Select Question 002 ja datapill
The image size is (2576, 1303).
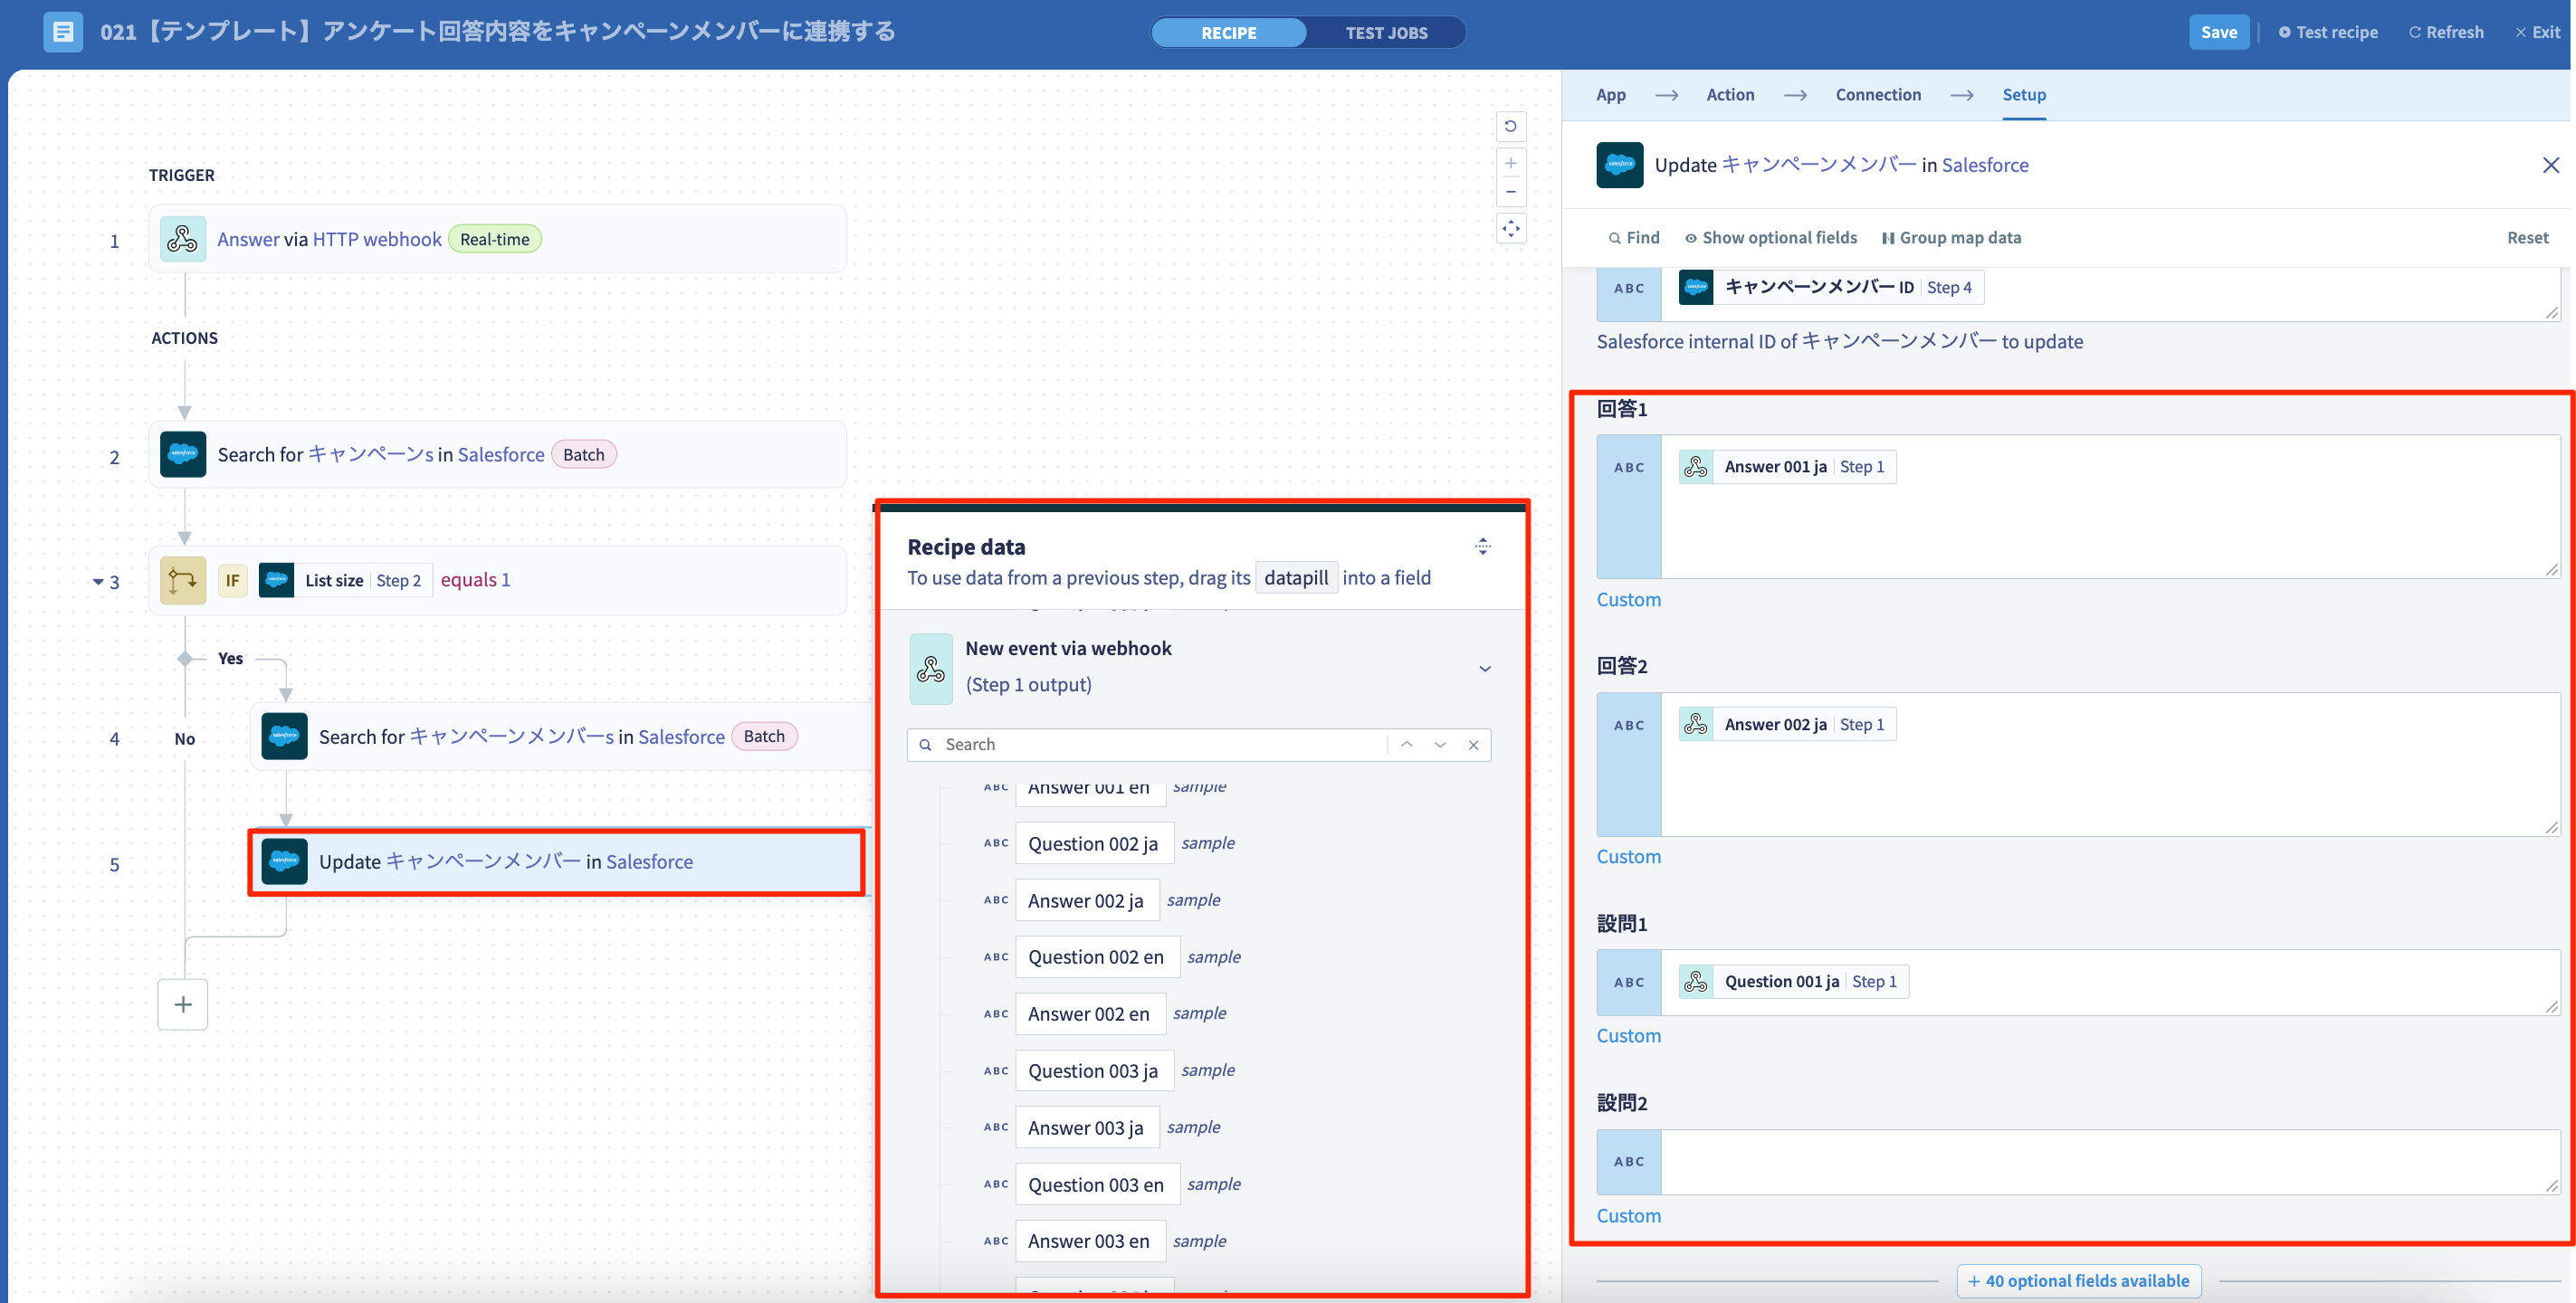(1093, 843)
